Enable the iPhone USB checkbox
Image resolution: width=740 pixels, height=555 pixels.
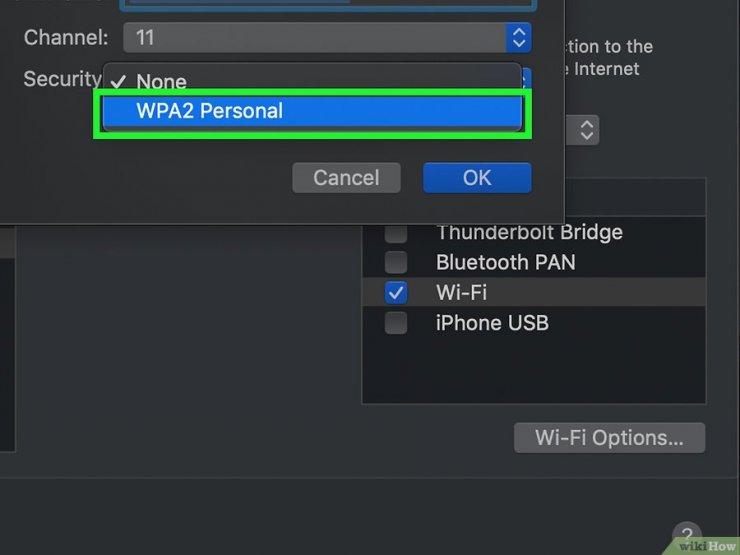click(x=395, y=323)
